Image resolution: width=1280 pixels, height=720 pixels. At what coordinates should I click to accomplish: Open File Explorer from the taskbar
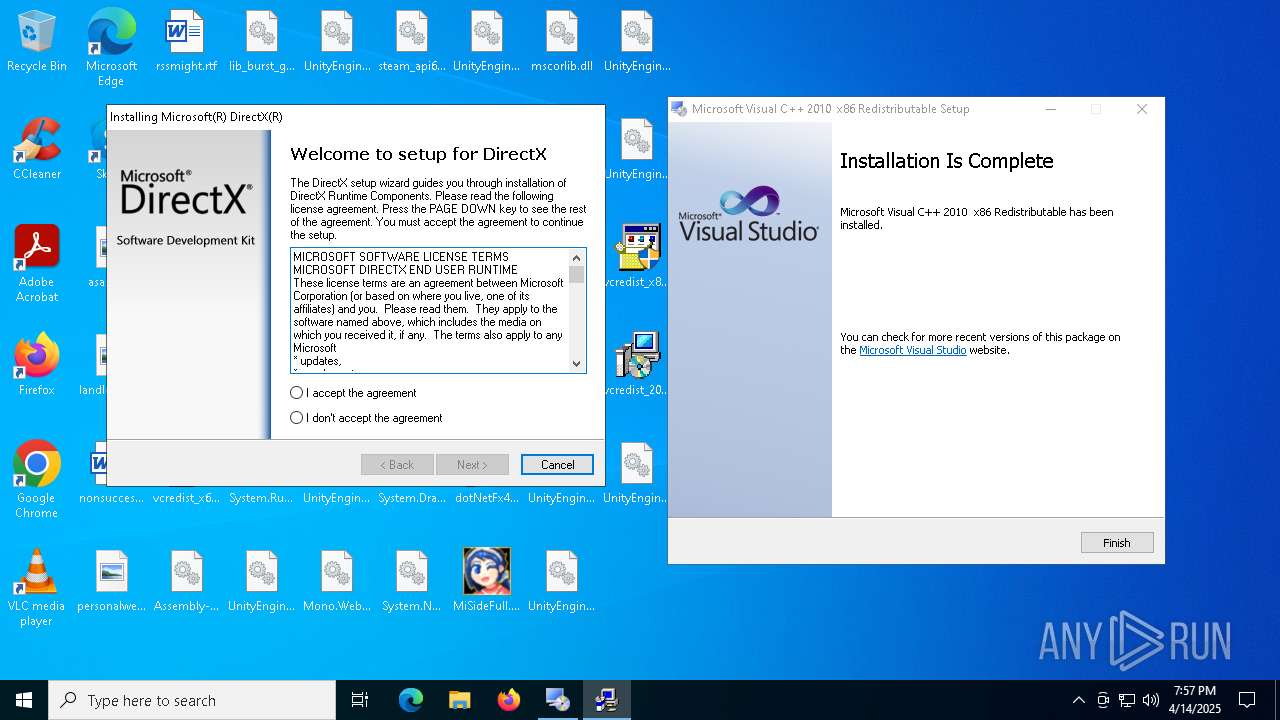[x=459, y=700]
